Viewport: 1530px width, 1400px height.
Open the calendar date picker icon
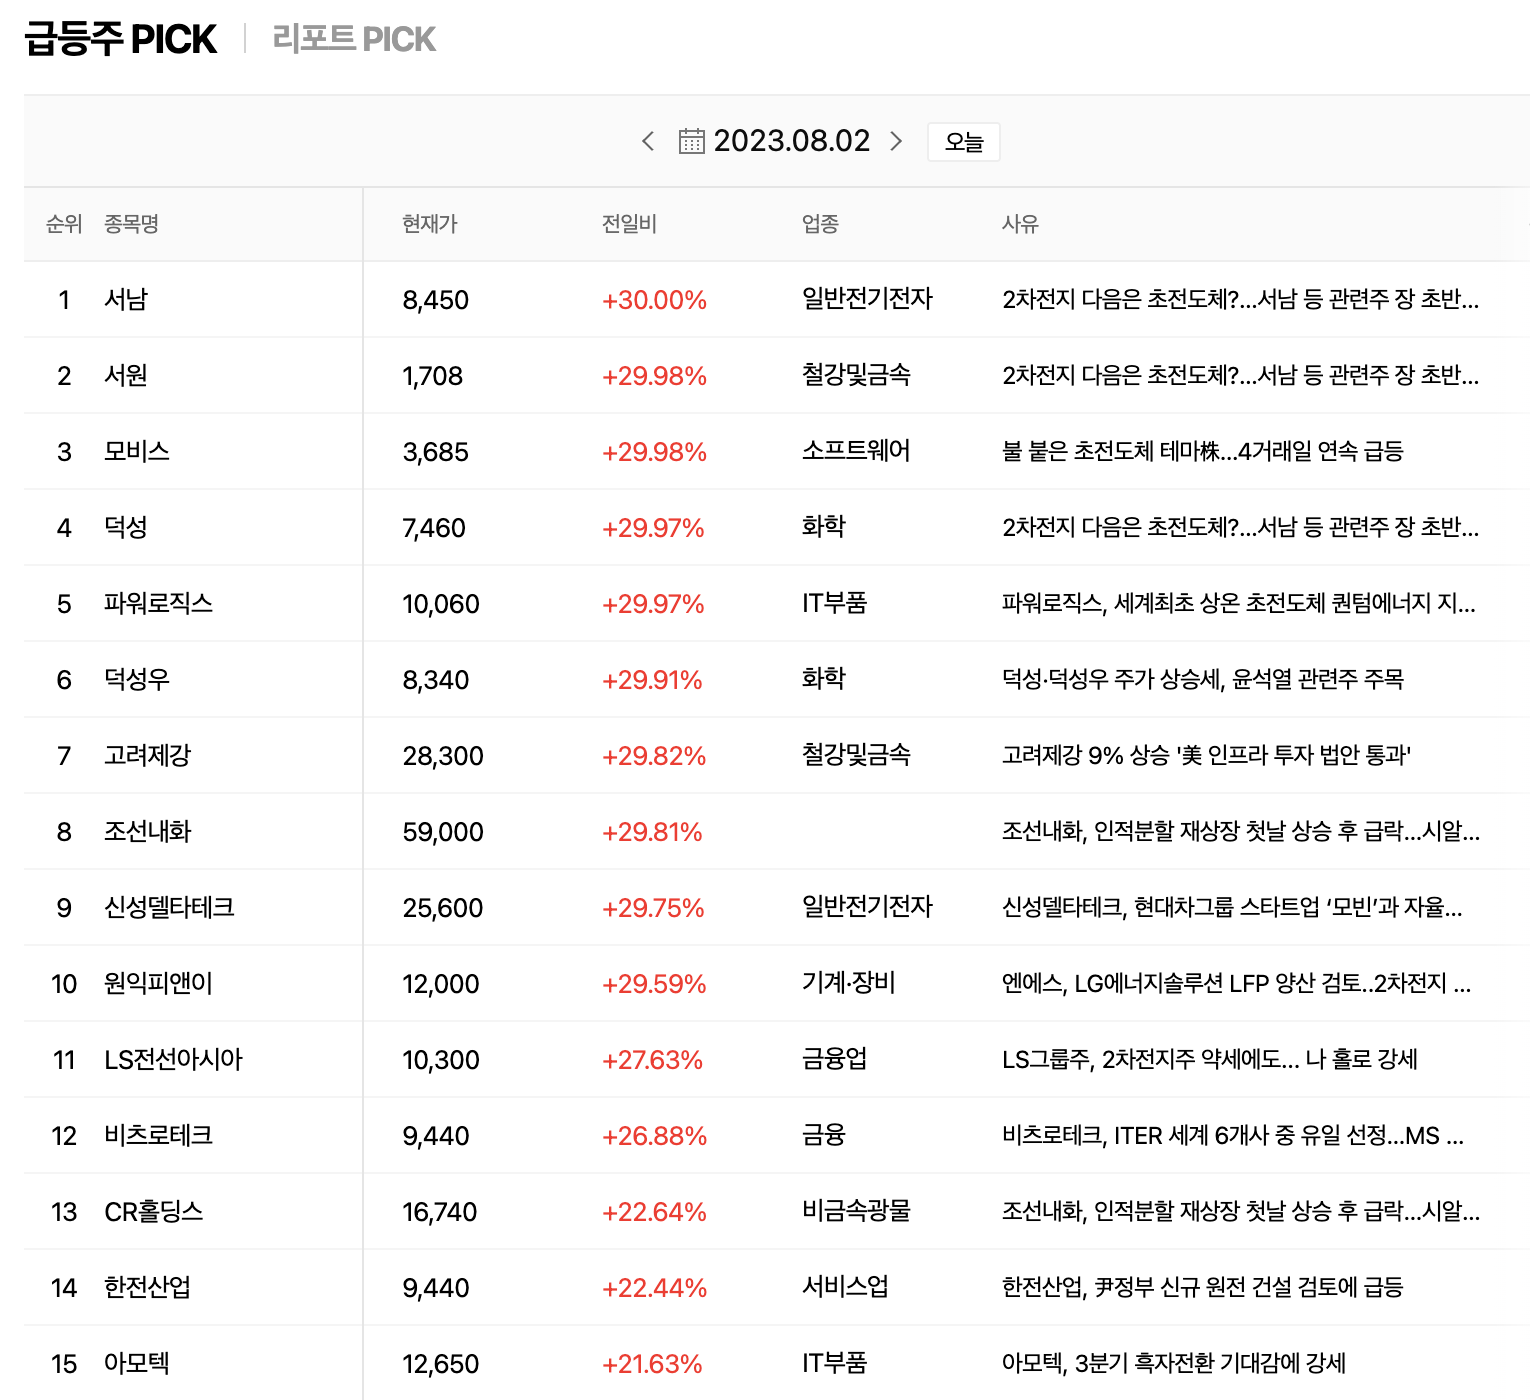click(691, 141)
